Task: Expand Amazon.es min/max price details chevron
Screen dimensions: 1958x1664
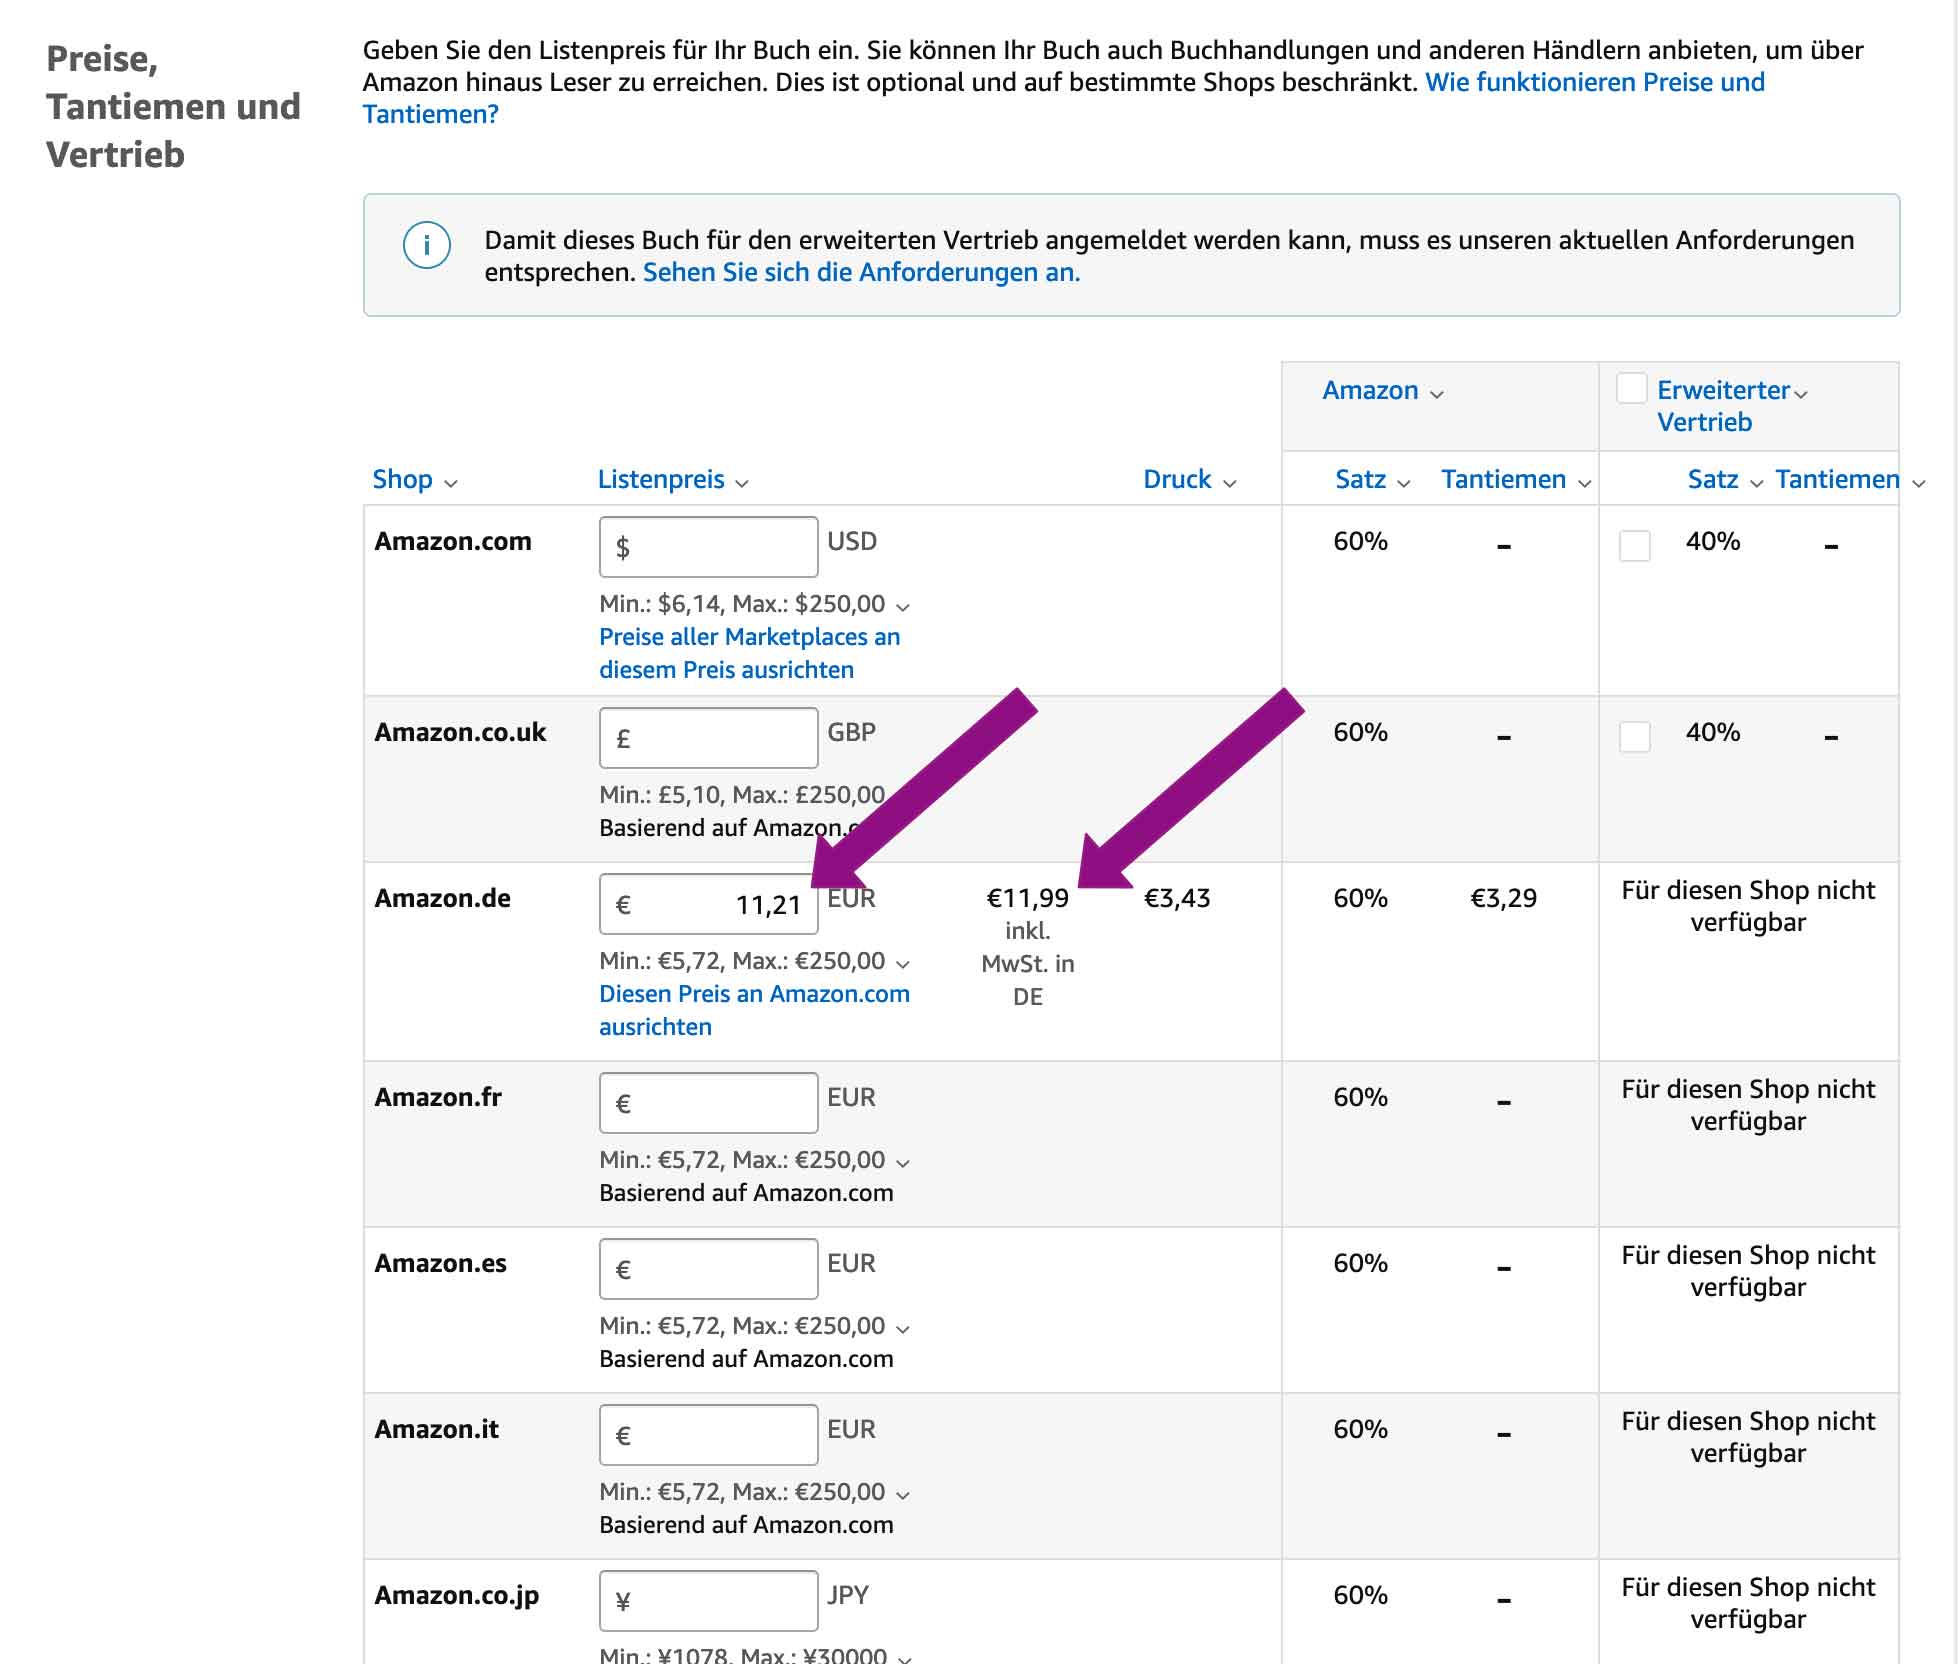Action: (903, 1329)
